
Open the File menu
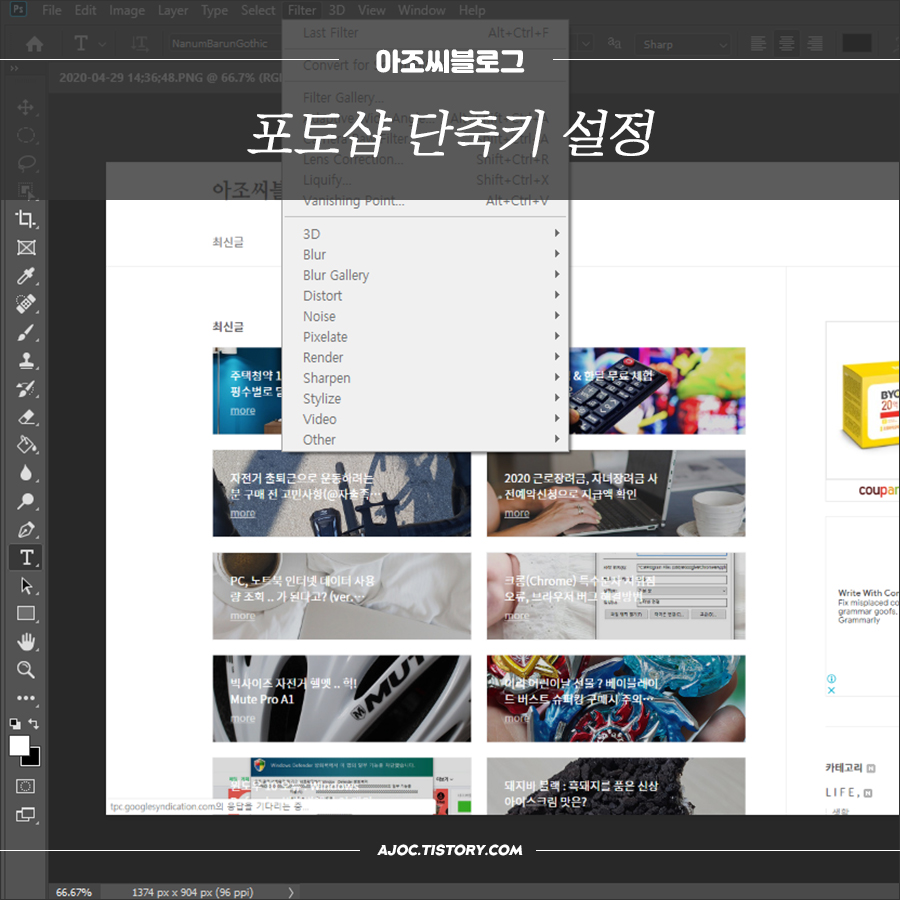(52, 10)
